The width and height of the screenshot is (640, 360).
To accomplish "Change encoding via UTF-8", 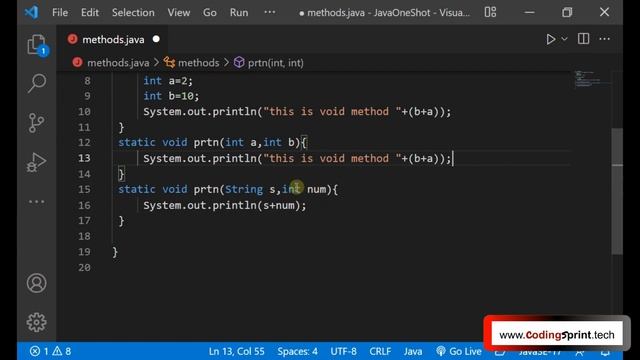I will click(343, 351).
